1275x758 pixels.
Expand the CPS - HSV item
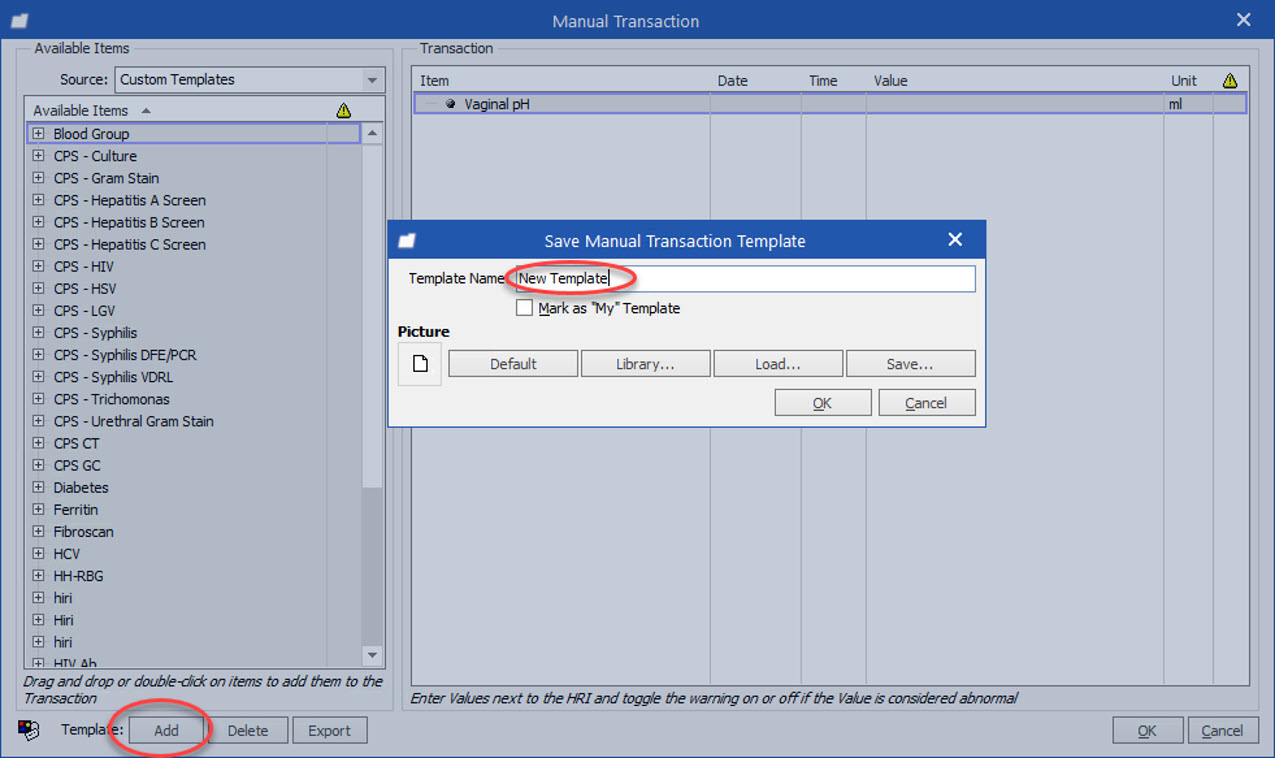point(38,288)
